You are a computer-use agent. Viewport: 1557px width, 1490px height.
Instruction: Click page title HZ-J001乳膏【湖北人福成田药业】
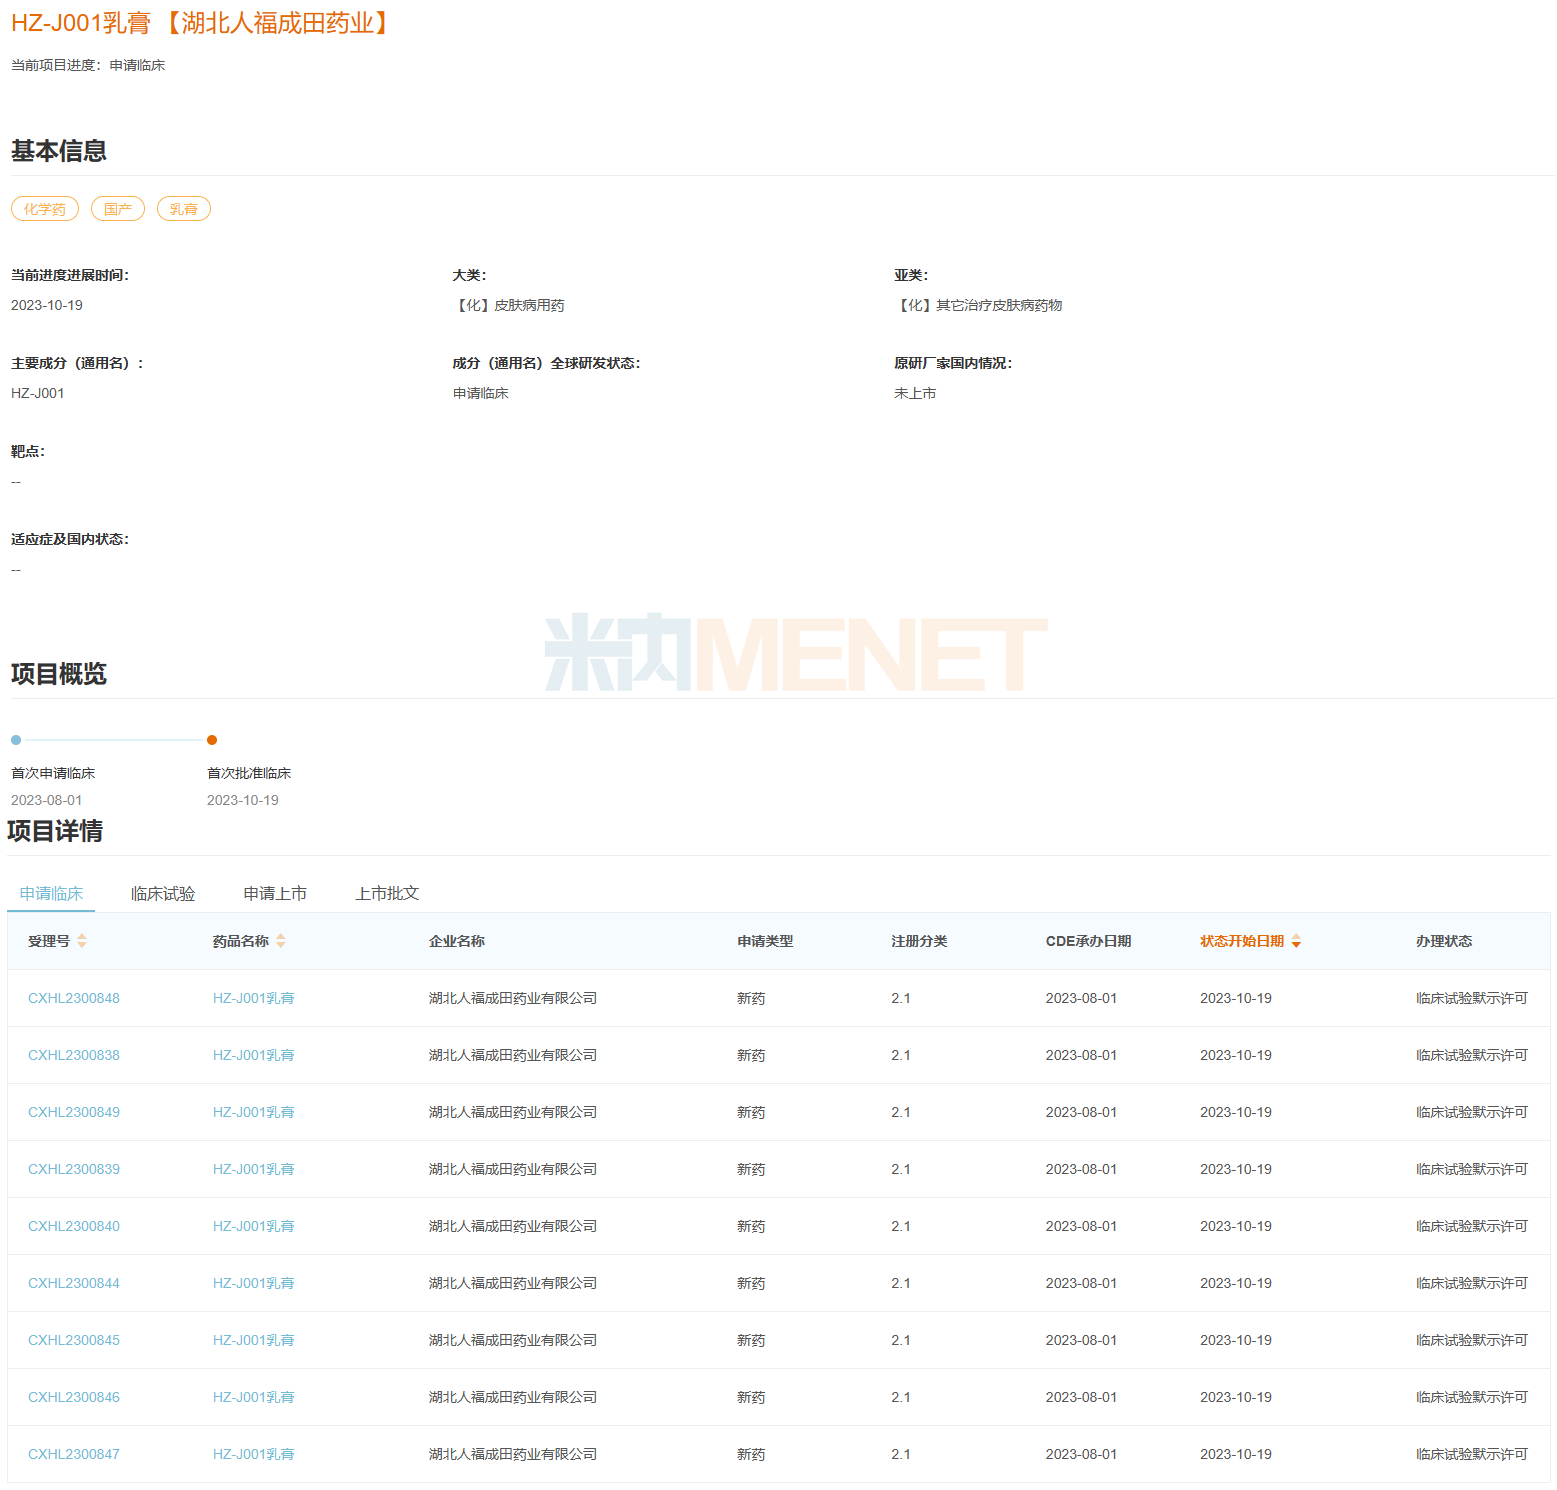200,23
